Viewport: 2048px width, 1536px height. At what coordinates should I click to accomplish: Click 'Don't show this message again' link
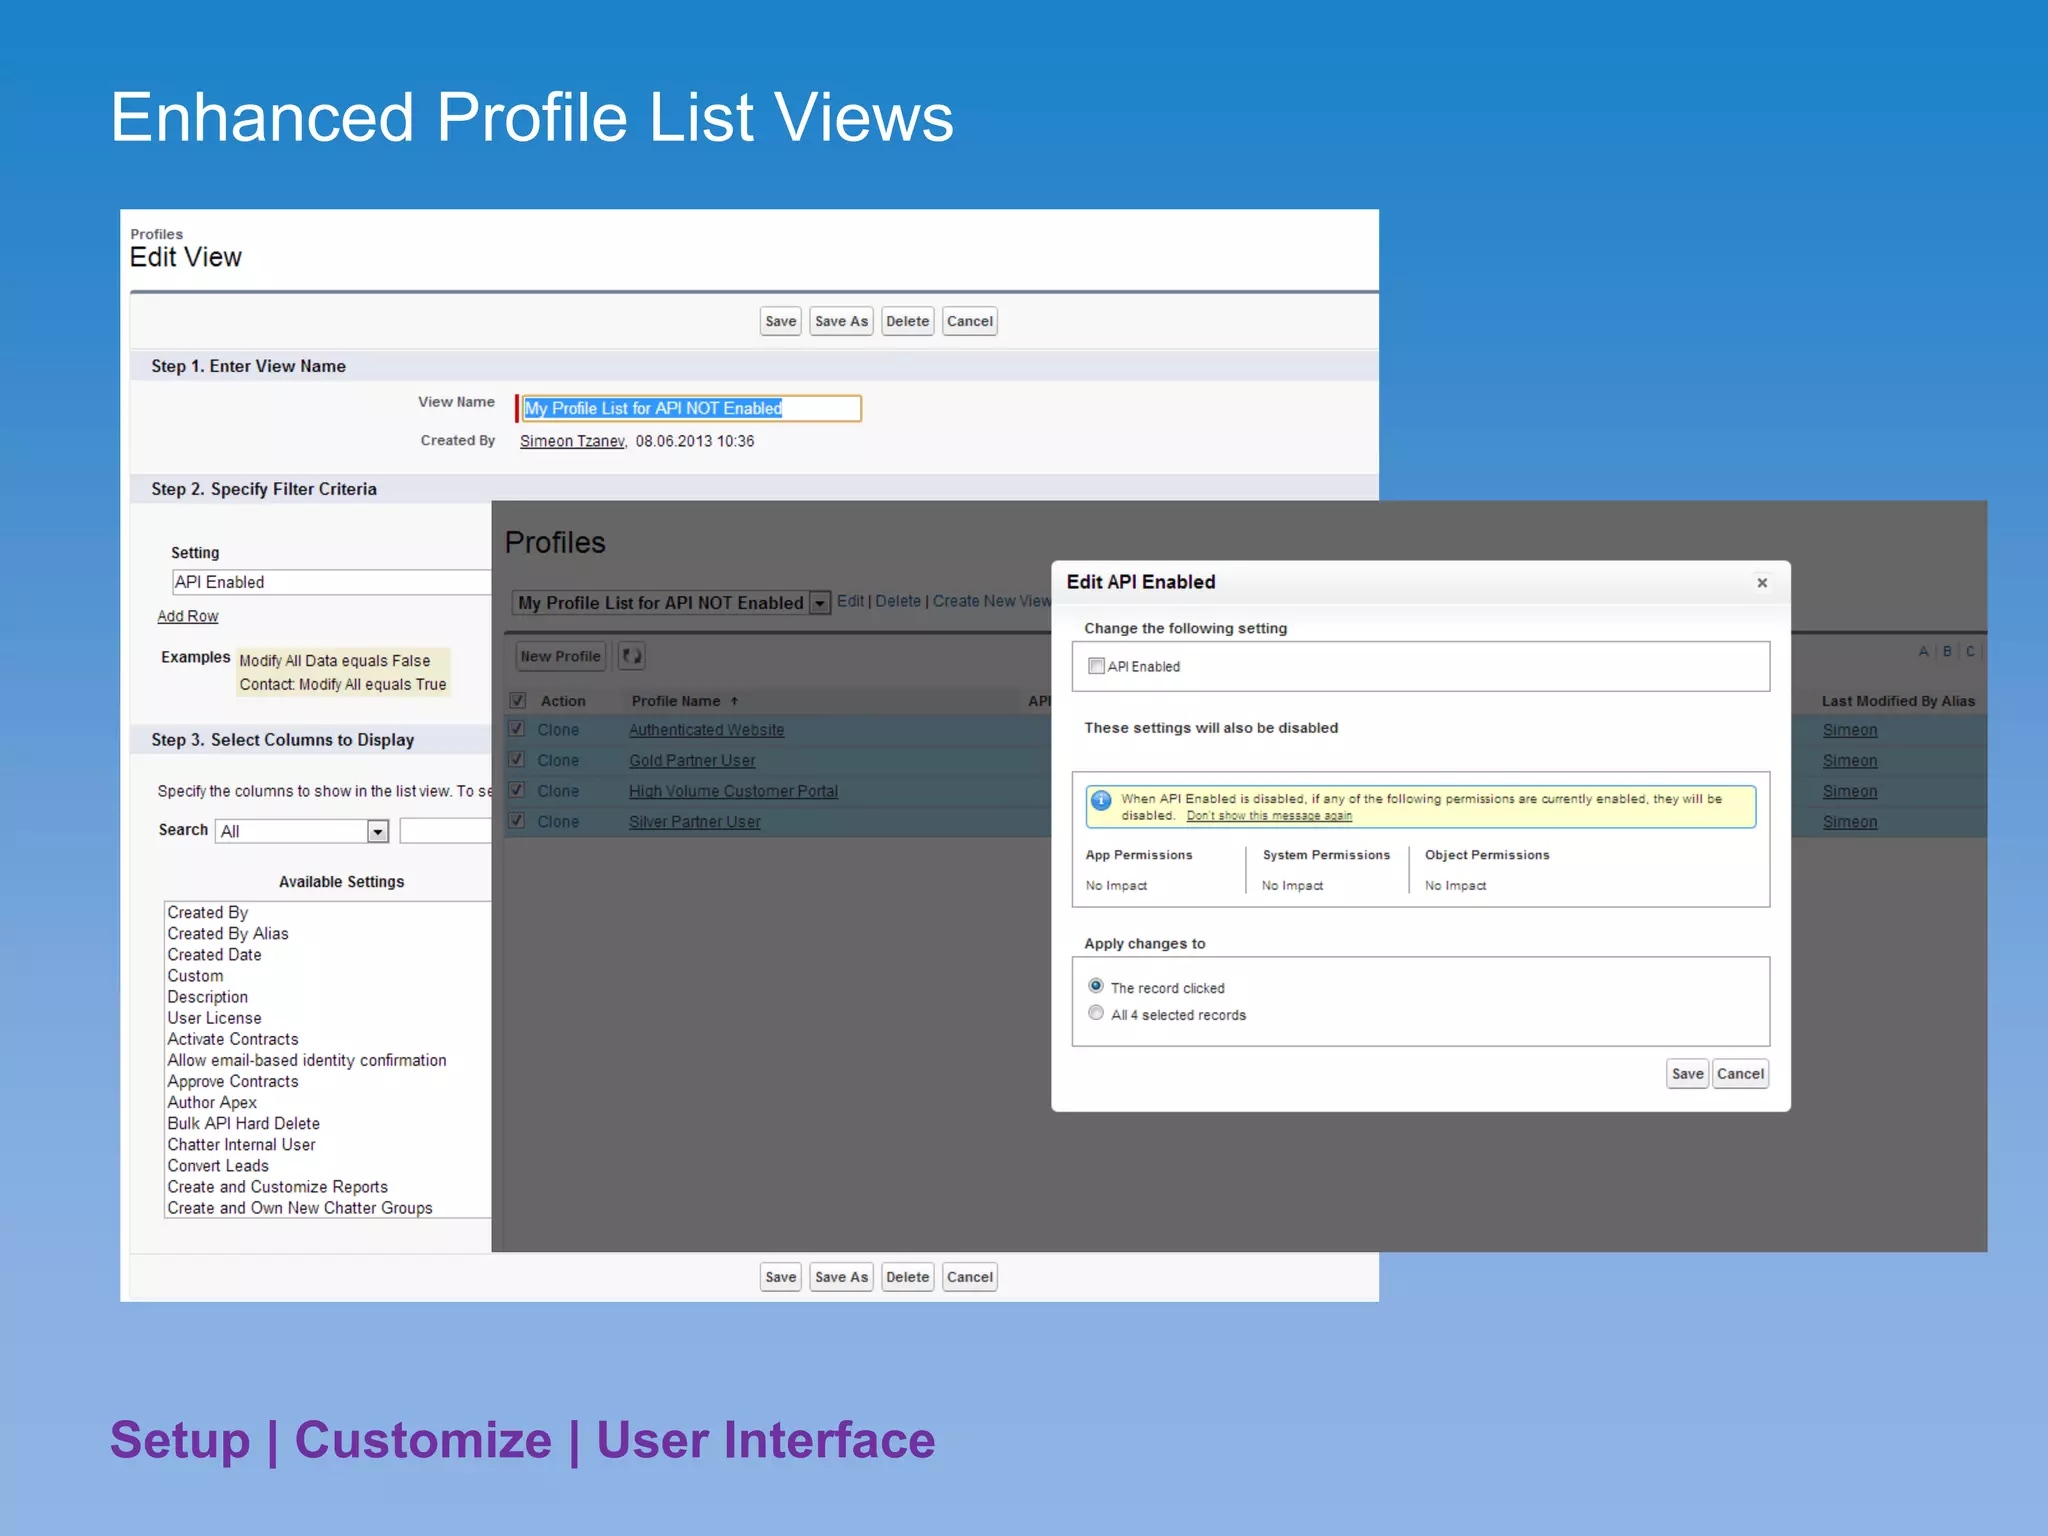1269,816
